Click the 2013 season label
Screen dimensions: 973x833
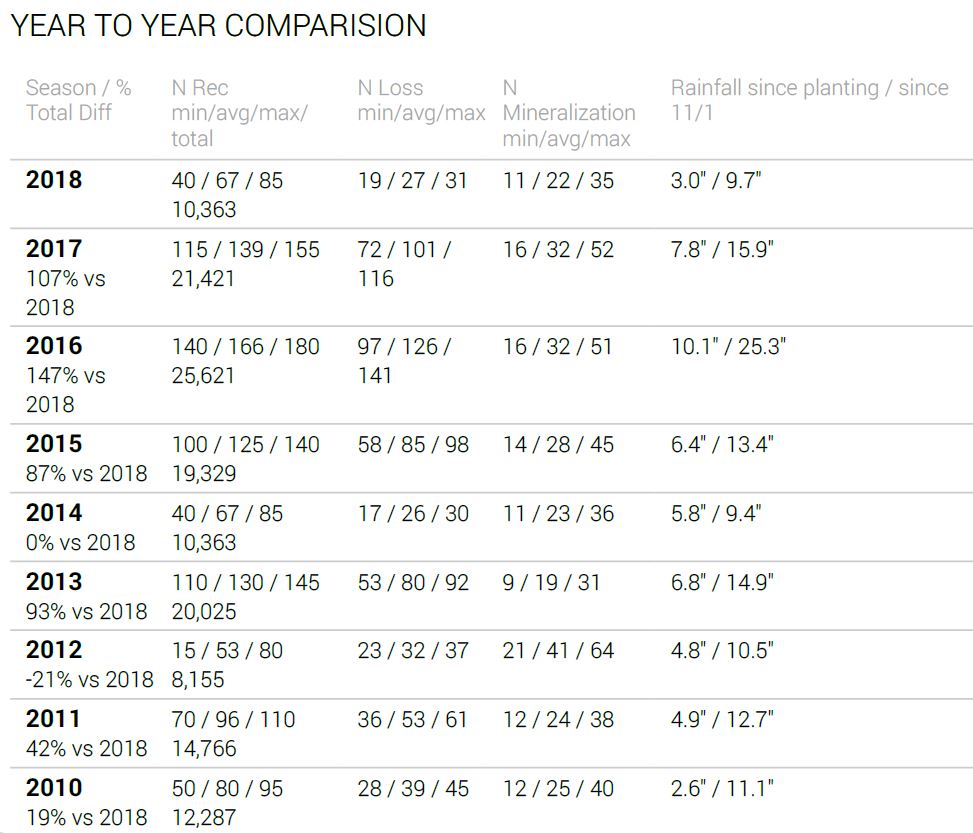point(54,582)
